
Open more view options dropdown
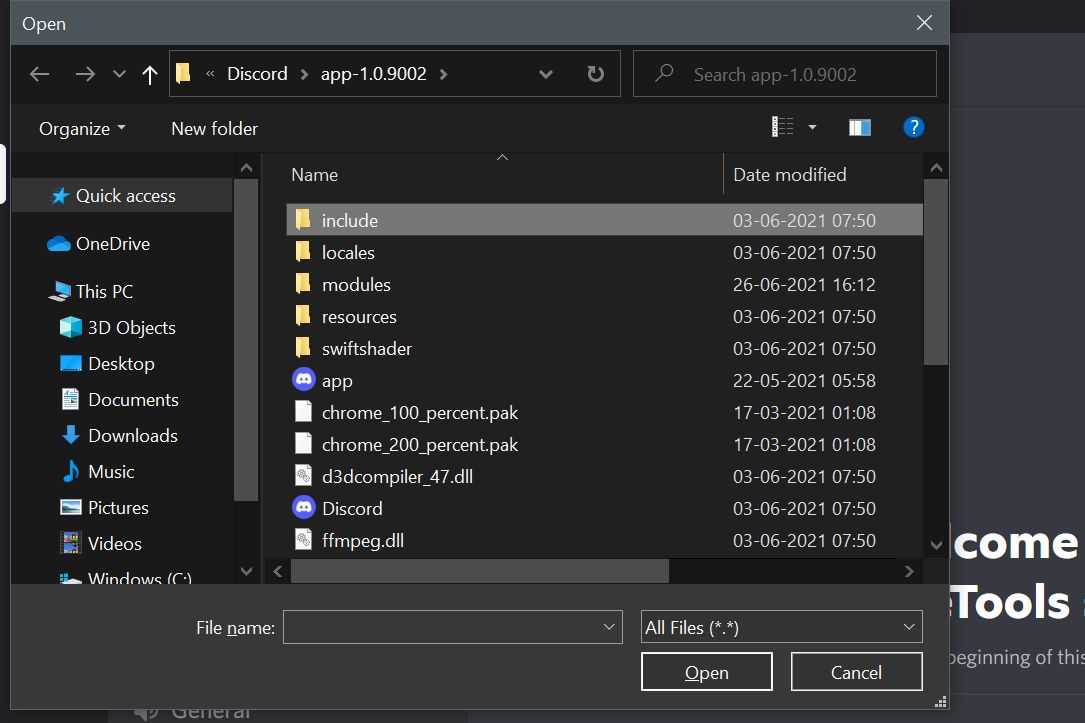click(812, 127)
